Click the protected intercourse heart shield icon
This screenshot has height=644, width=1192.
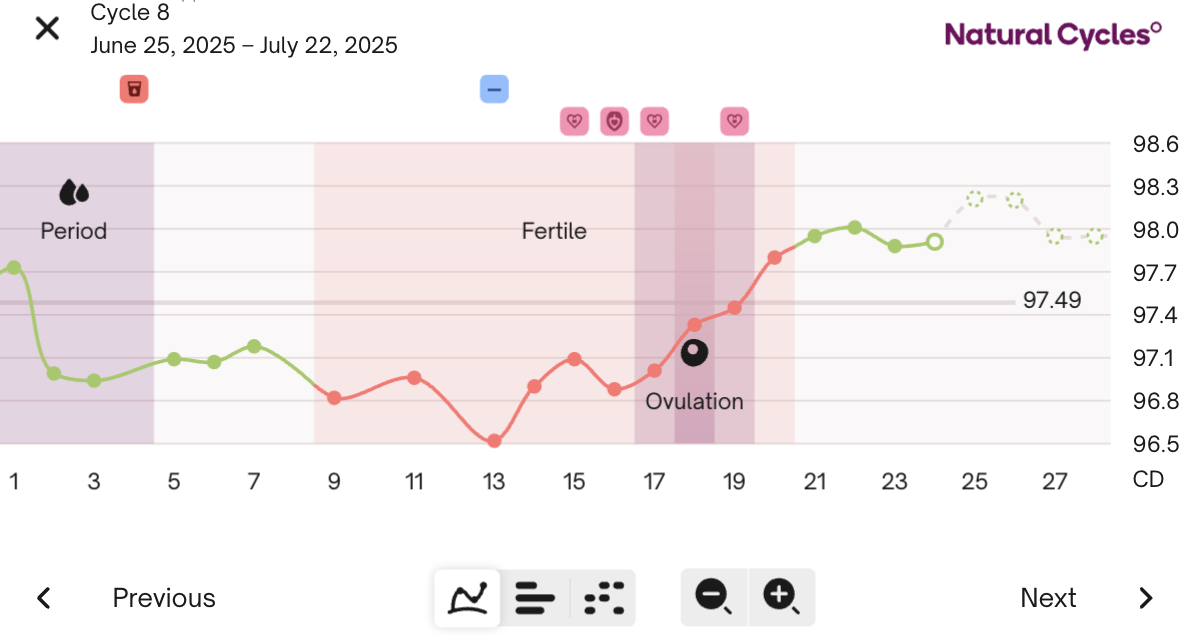pos(614,121)
